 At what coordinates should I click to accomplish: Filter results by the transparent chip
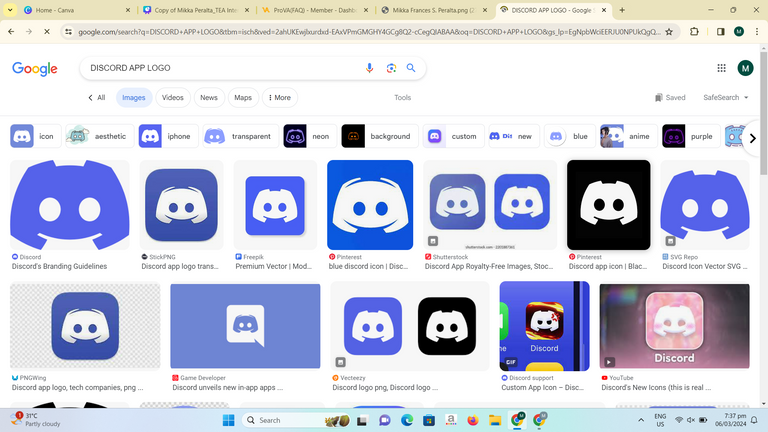240,136
